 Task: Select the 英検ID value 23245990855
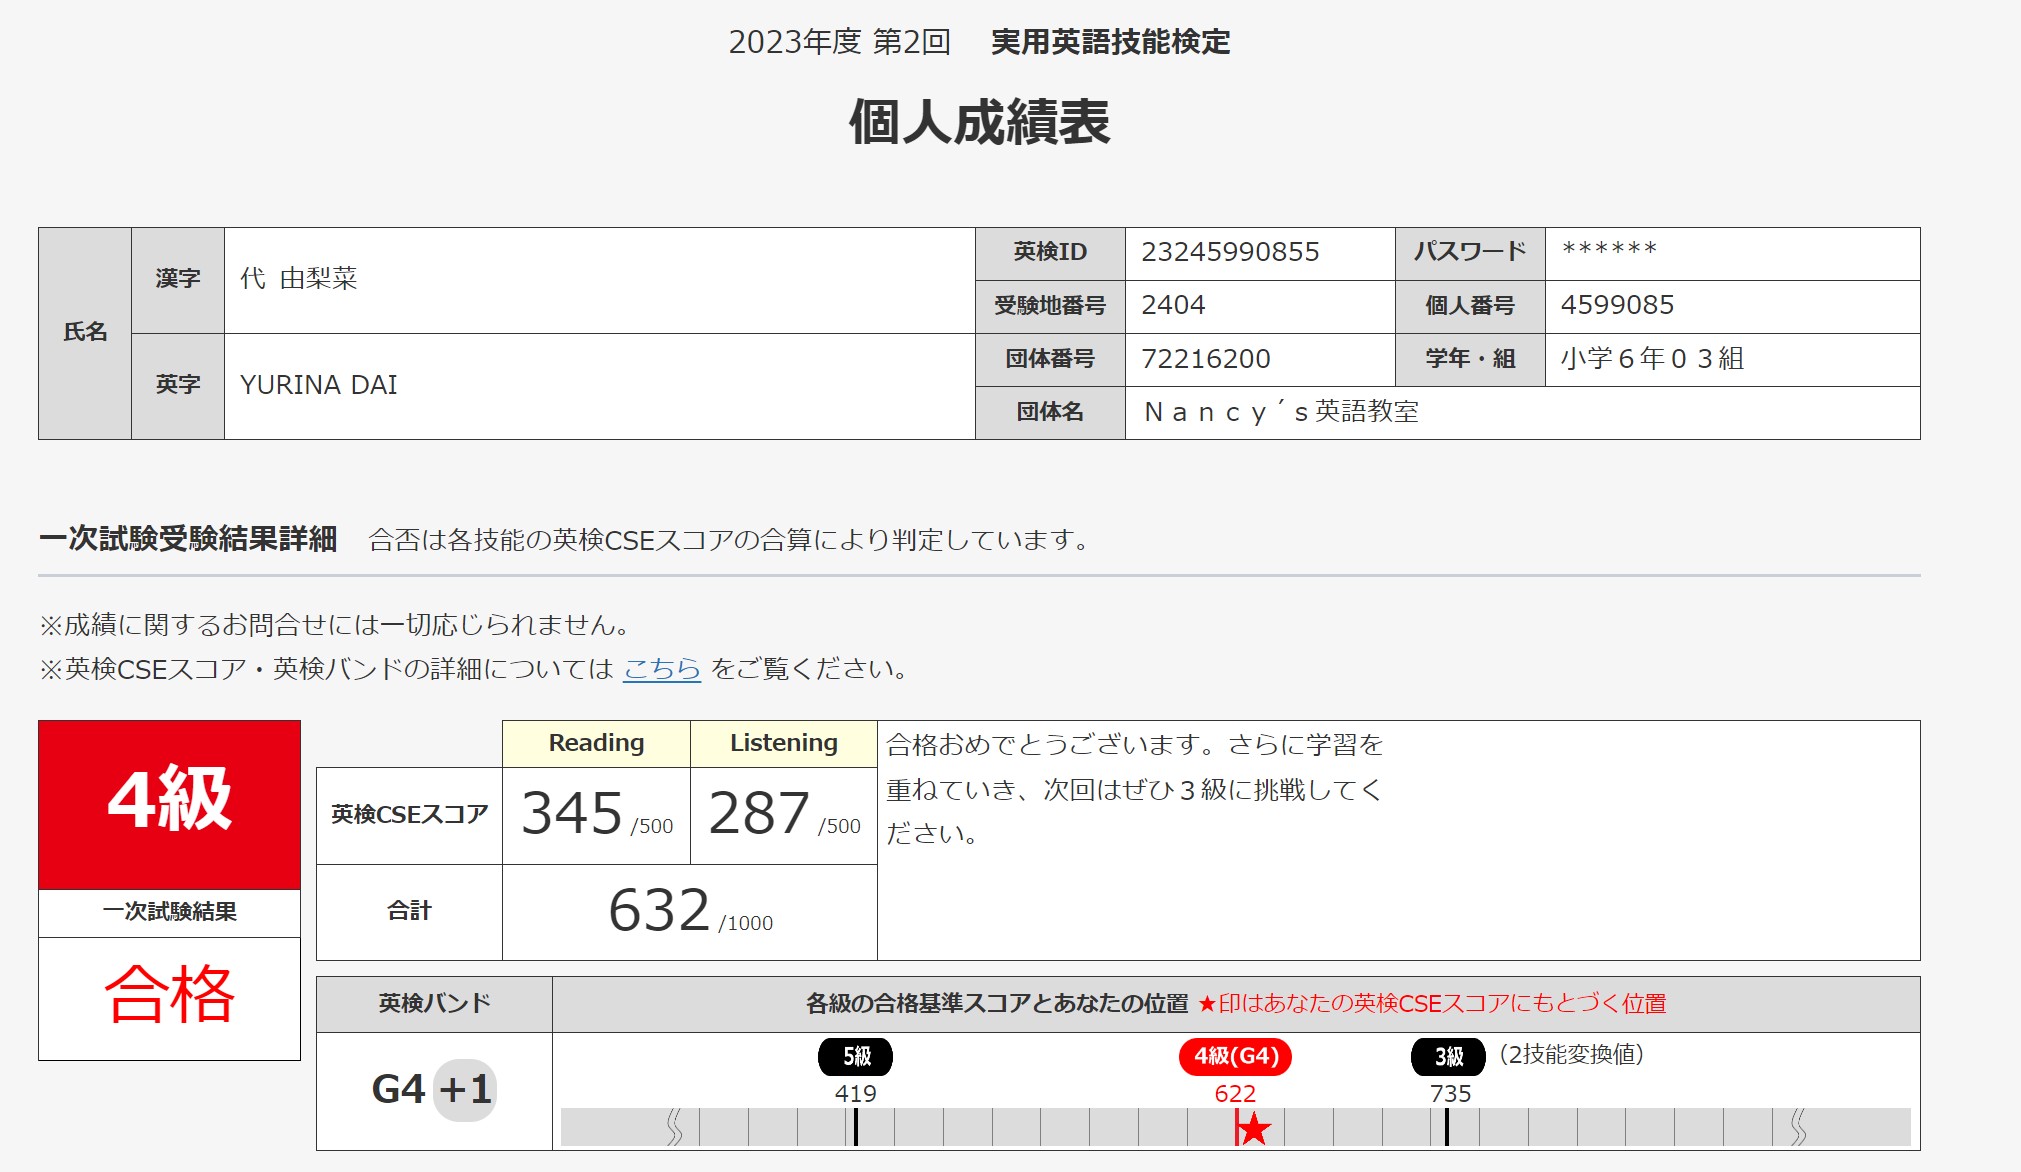point(1230,252)
